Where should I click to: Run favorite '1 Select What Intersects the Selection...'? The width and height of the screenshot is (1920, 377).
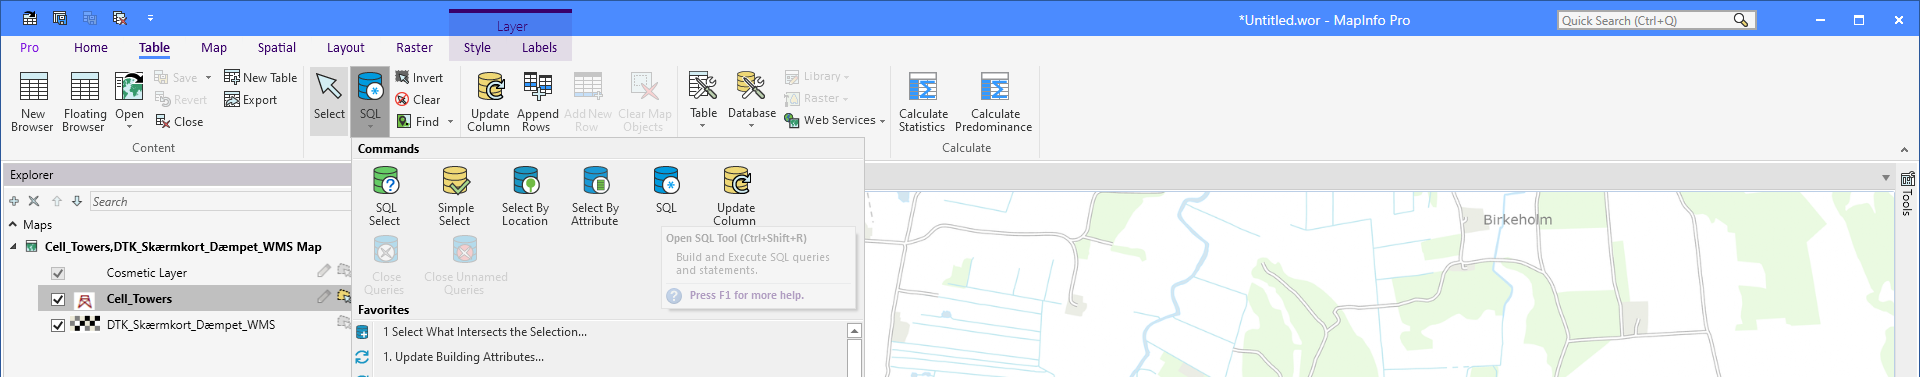[600, 332]
